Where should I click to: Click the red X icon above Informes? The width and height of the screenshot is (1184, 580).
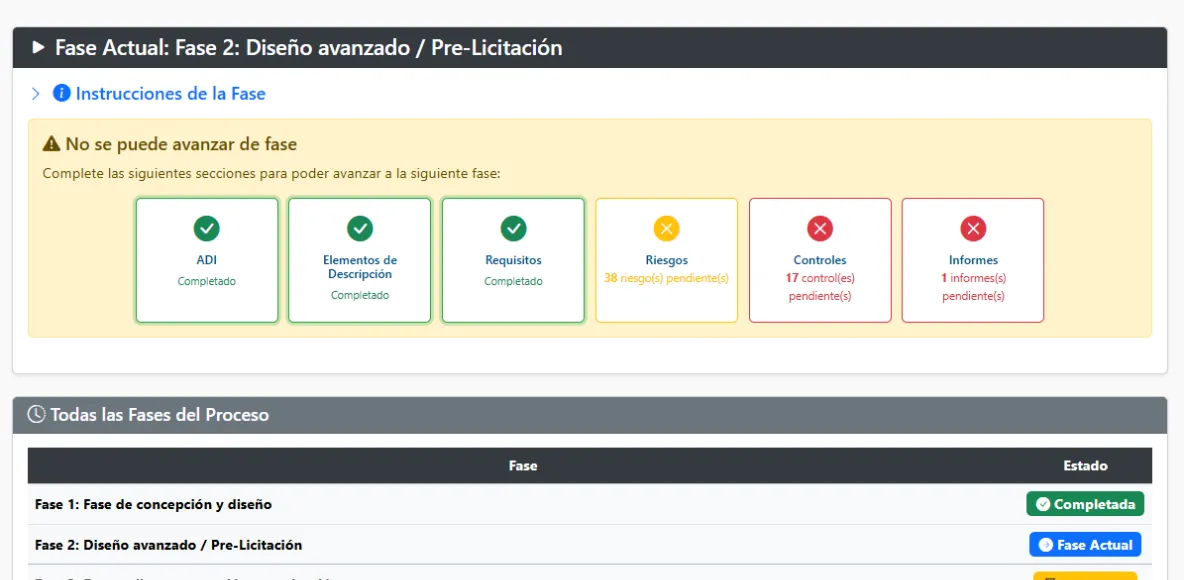click(x=973, y=229)
